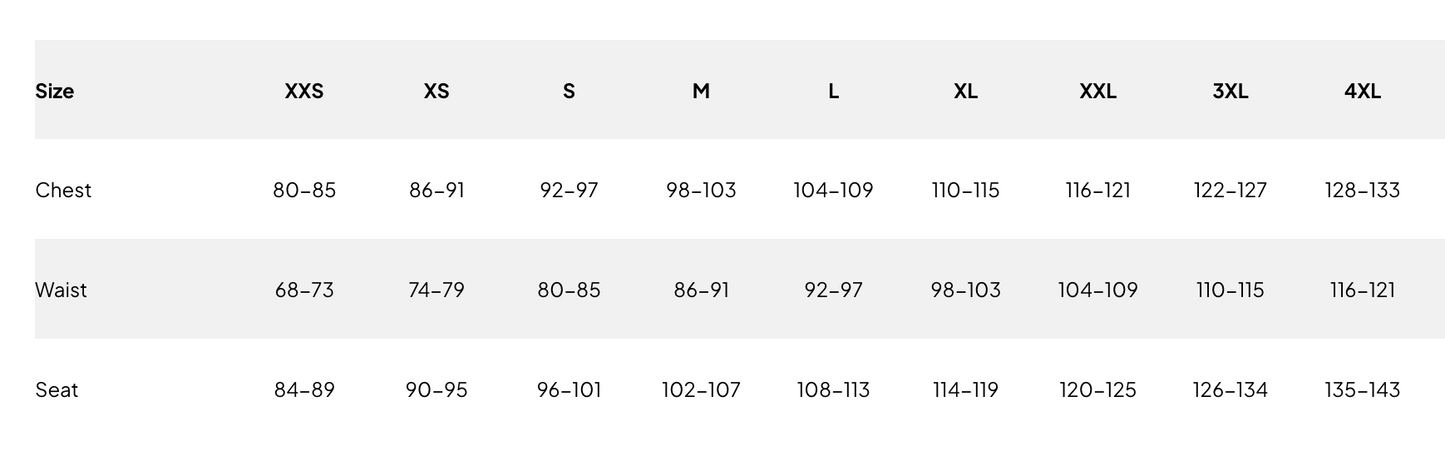Click the M size column header
Viewport: 1445px width, 476px height.
pos(701,91)
